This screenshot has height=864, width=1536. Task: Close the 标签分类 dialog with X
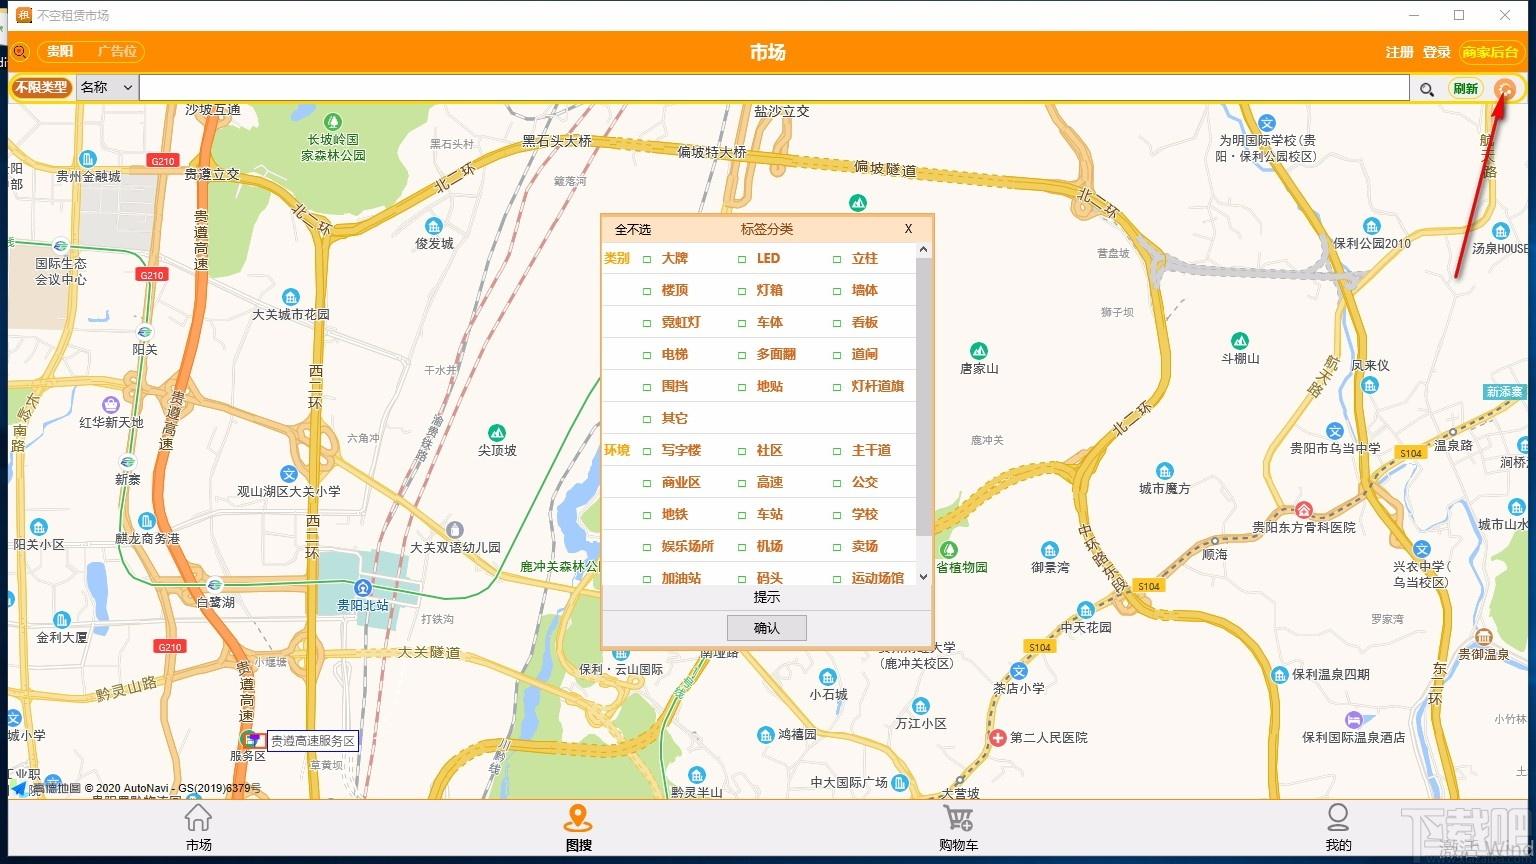[x=908, y=229]
